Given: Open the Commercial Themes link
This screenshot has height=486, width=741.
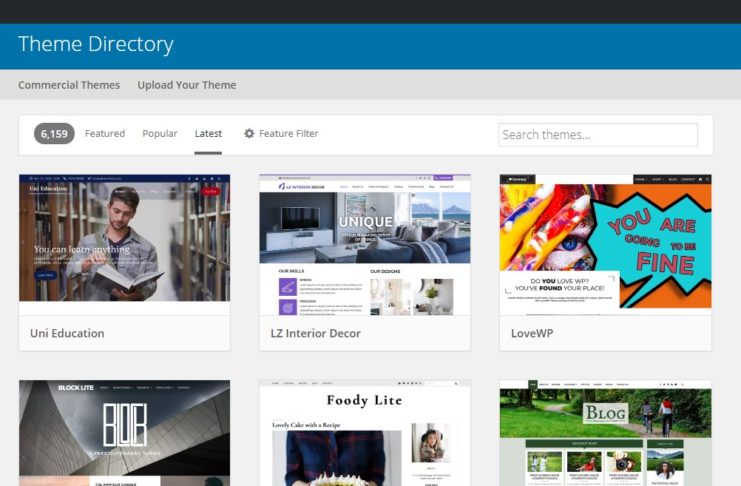Looking at the screenshot, I should [x=69, y=85].
